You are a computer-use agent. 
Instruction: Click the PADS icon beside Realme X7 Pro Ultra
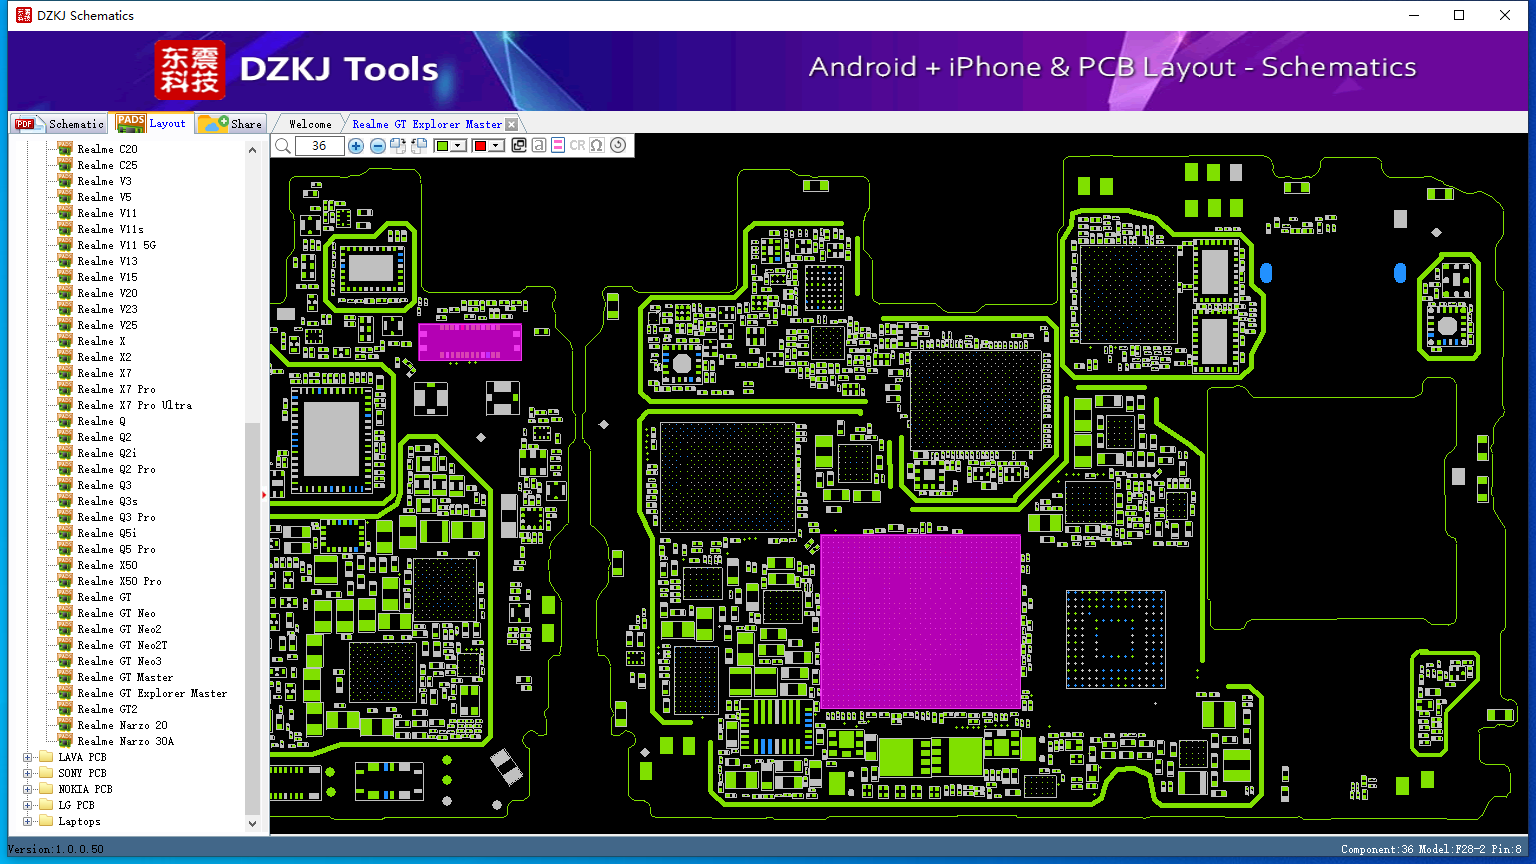[x=65, y=405]
